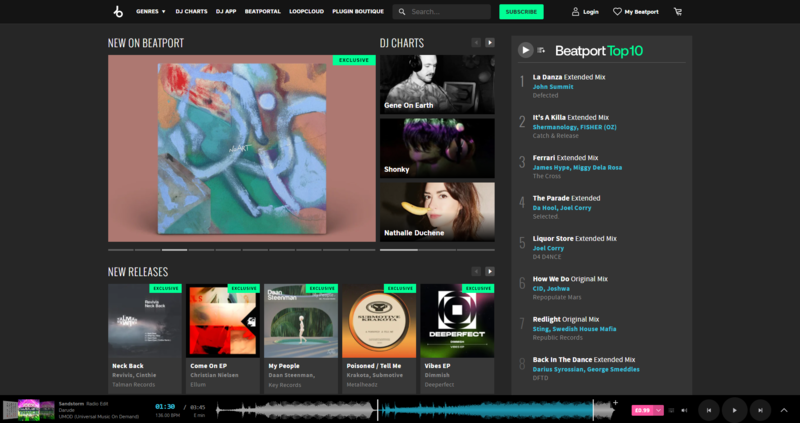The image size is (800, 423).
Task: Open Nathalie Duchene DJ chart
Action: pos(437,211)
